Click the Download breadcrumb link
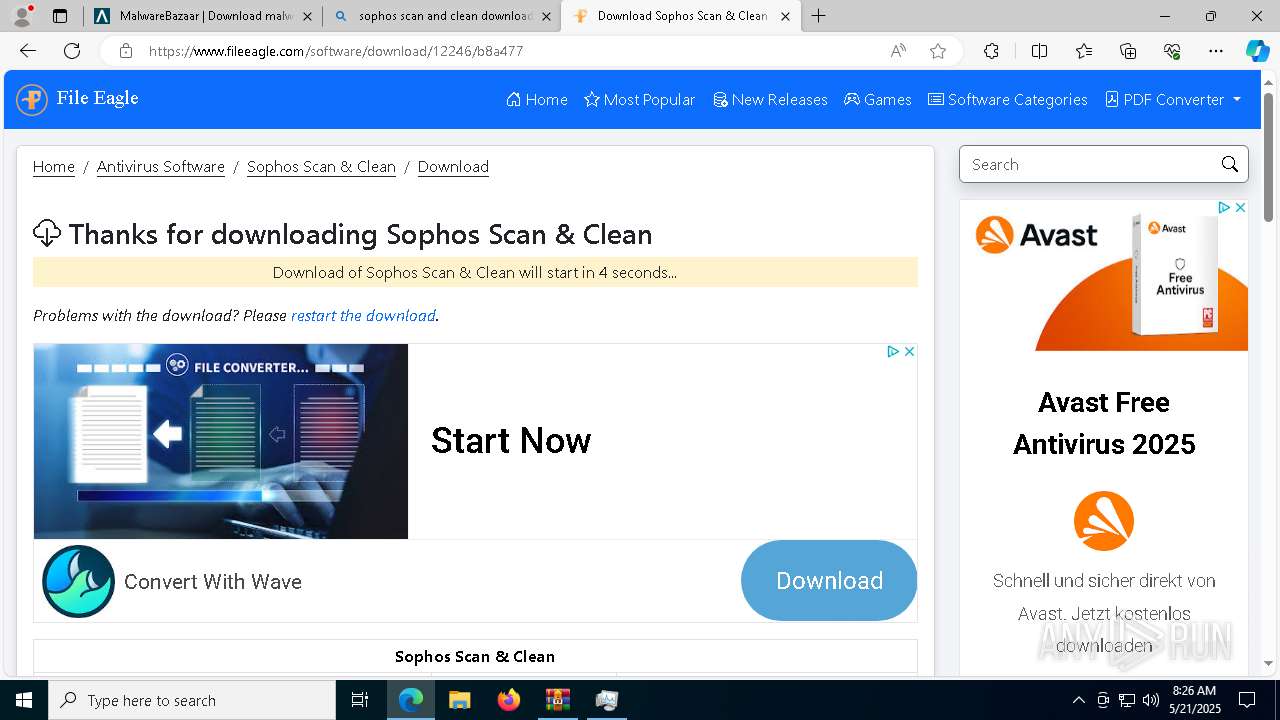This screenshot has height=720, width=1280. (453, 167)
